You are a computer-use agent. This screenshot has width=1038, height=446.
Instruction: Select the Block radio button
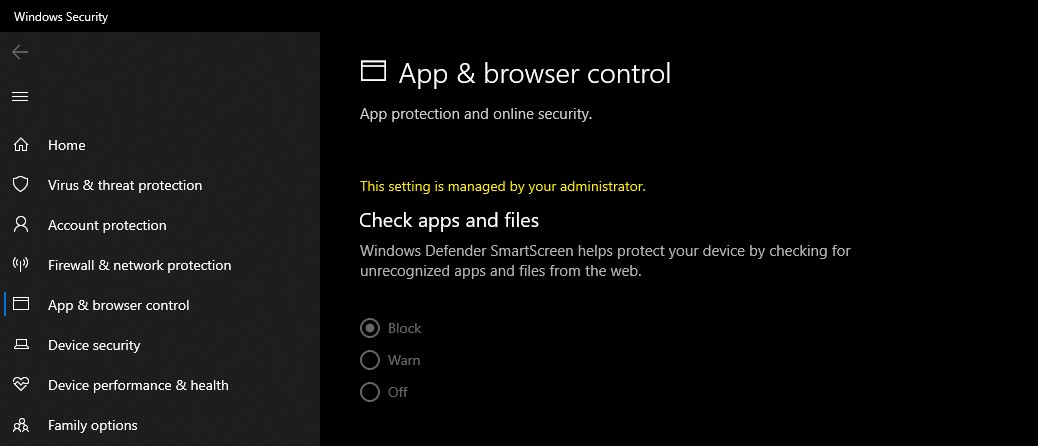click(369, 328)
